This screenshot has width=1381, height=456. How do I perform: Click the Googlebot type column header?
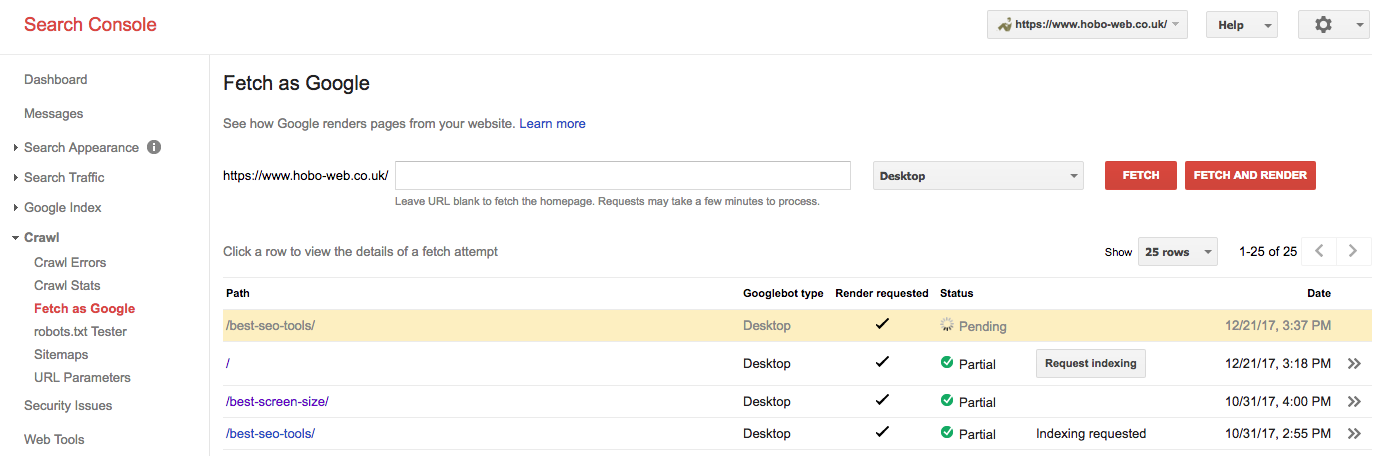(783, 293)
